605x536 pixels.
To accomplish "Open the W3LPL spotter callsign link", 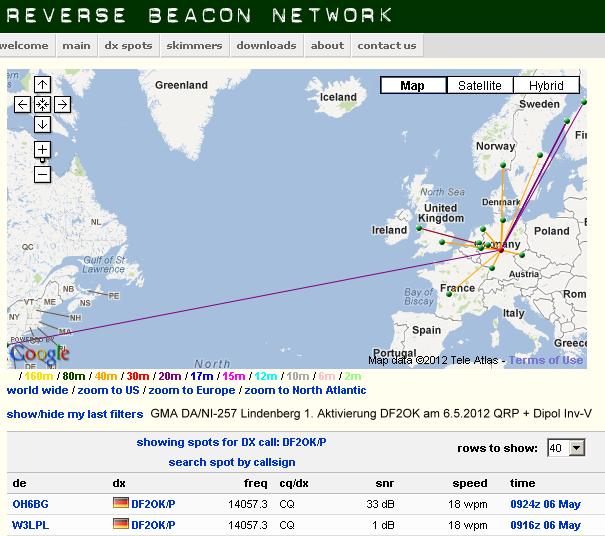I will pos(30,525).
